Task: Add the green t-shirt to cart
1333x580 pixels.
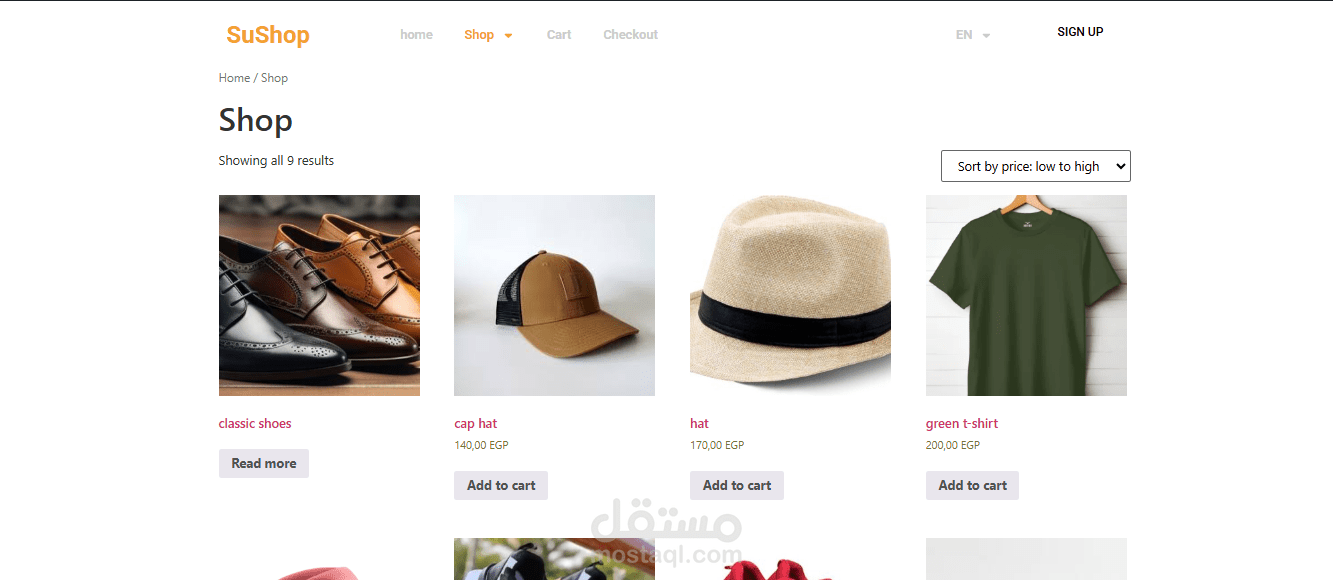Action: (x=971, y=485)
